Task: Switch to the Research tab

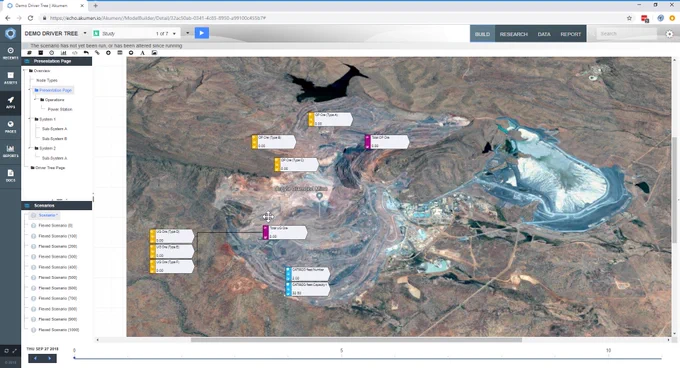Action: coord(513,34)
